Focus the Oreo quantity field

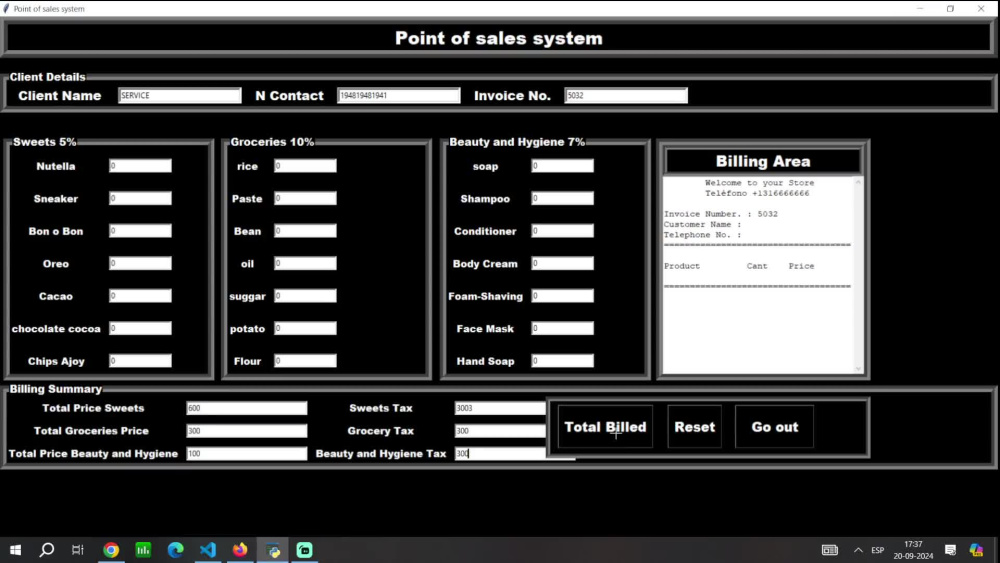click(140, 263)
